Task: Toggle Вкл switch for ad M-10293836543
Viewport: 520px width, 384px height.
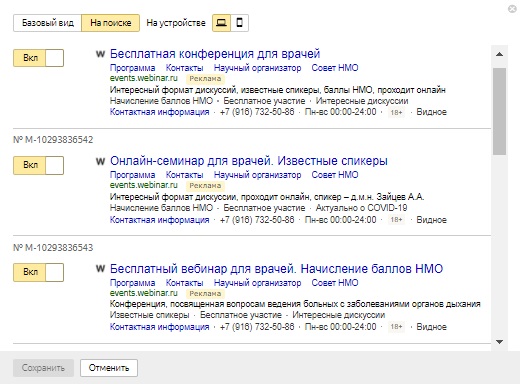Action: click(38, 272)
